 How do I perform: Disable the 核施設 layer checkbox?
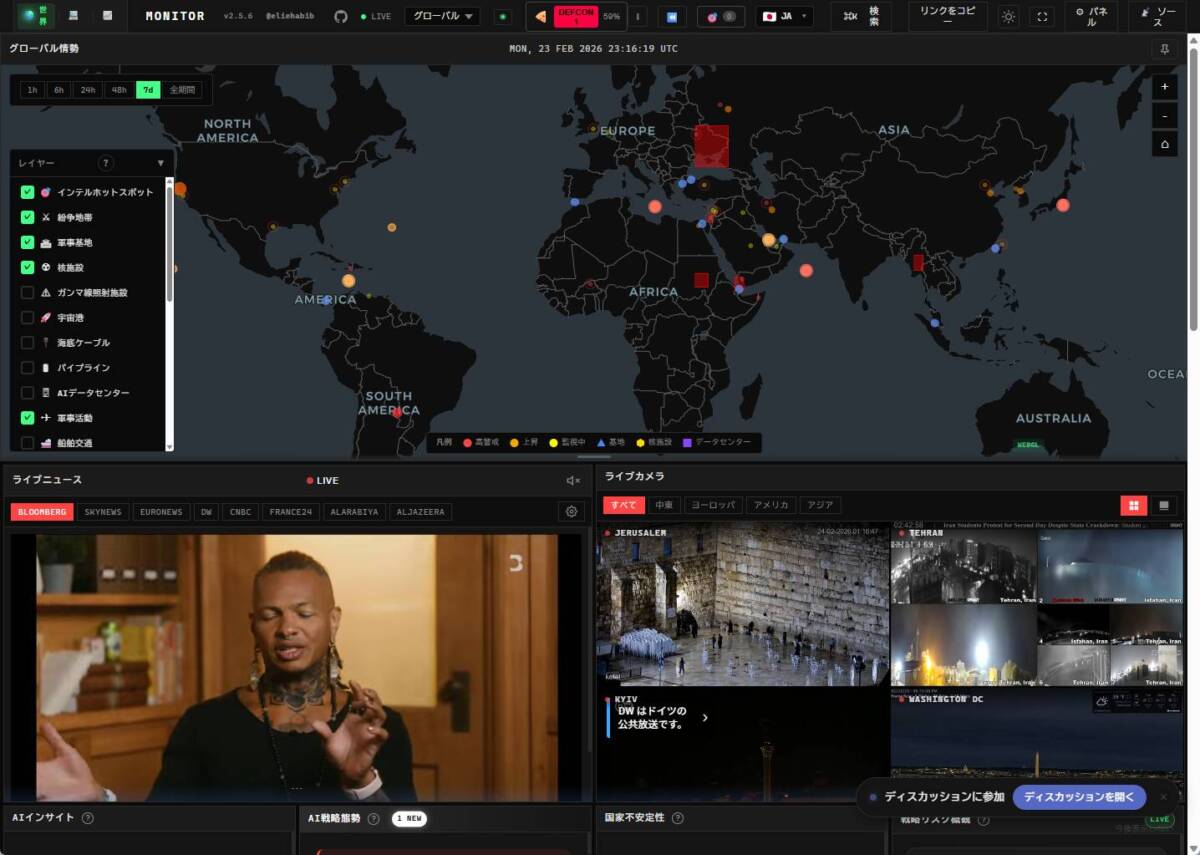pyautogui.click(x=27, y=267)
